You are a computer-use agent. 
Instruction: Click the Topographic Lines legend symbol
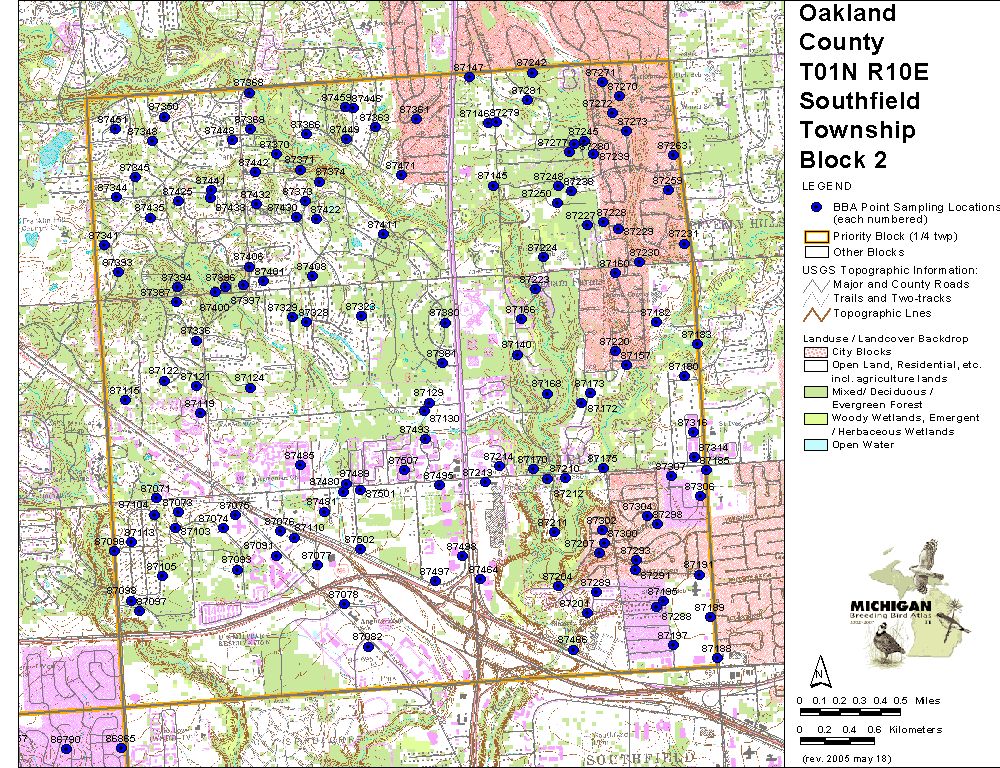click(x=815, y=313)
